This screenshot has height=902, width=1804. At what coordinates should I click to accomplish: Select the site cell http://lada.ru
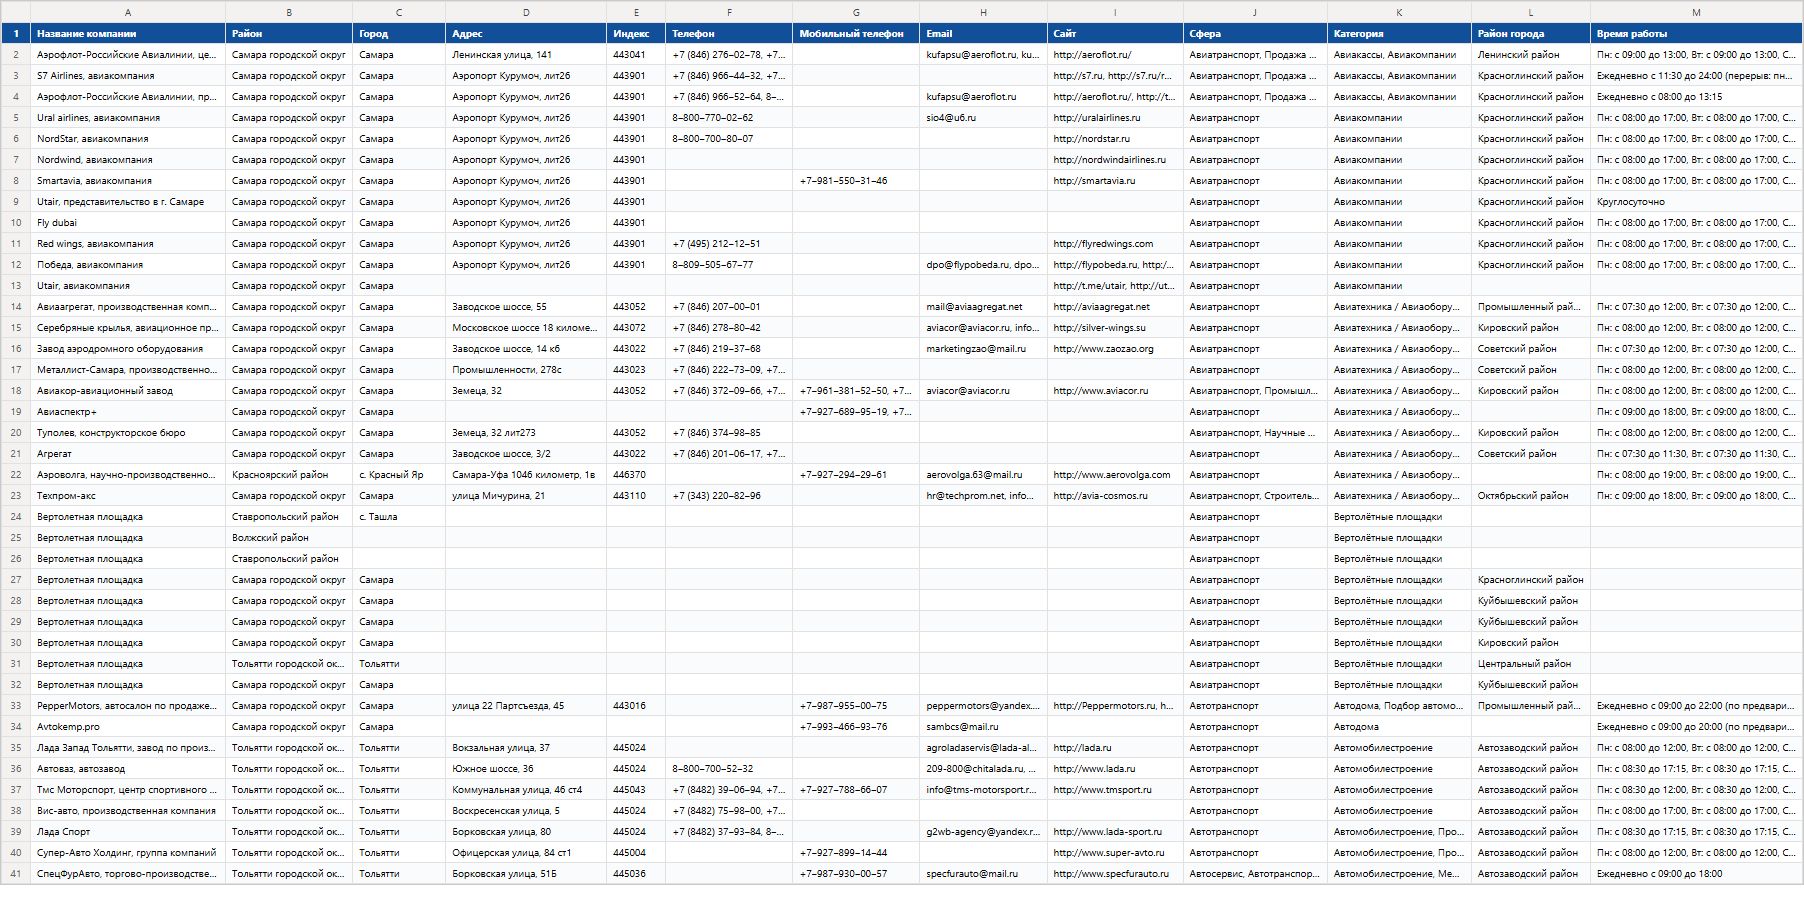[x=1115, y=748]
